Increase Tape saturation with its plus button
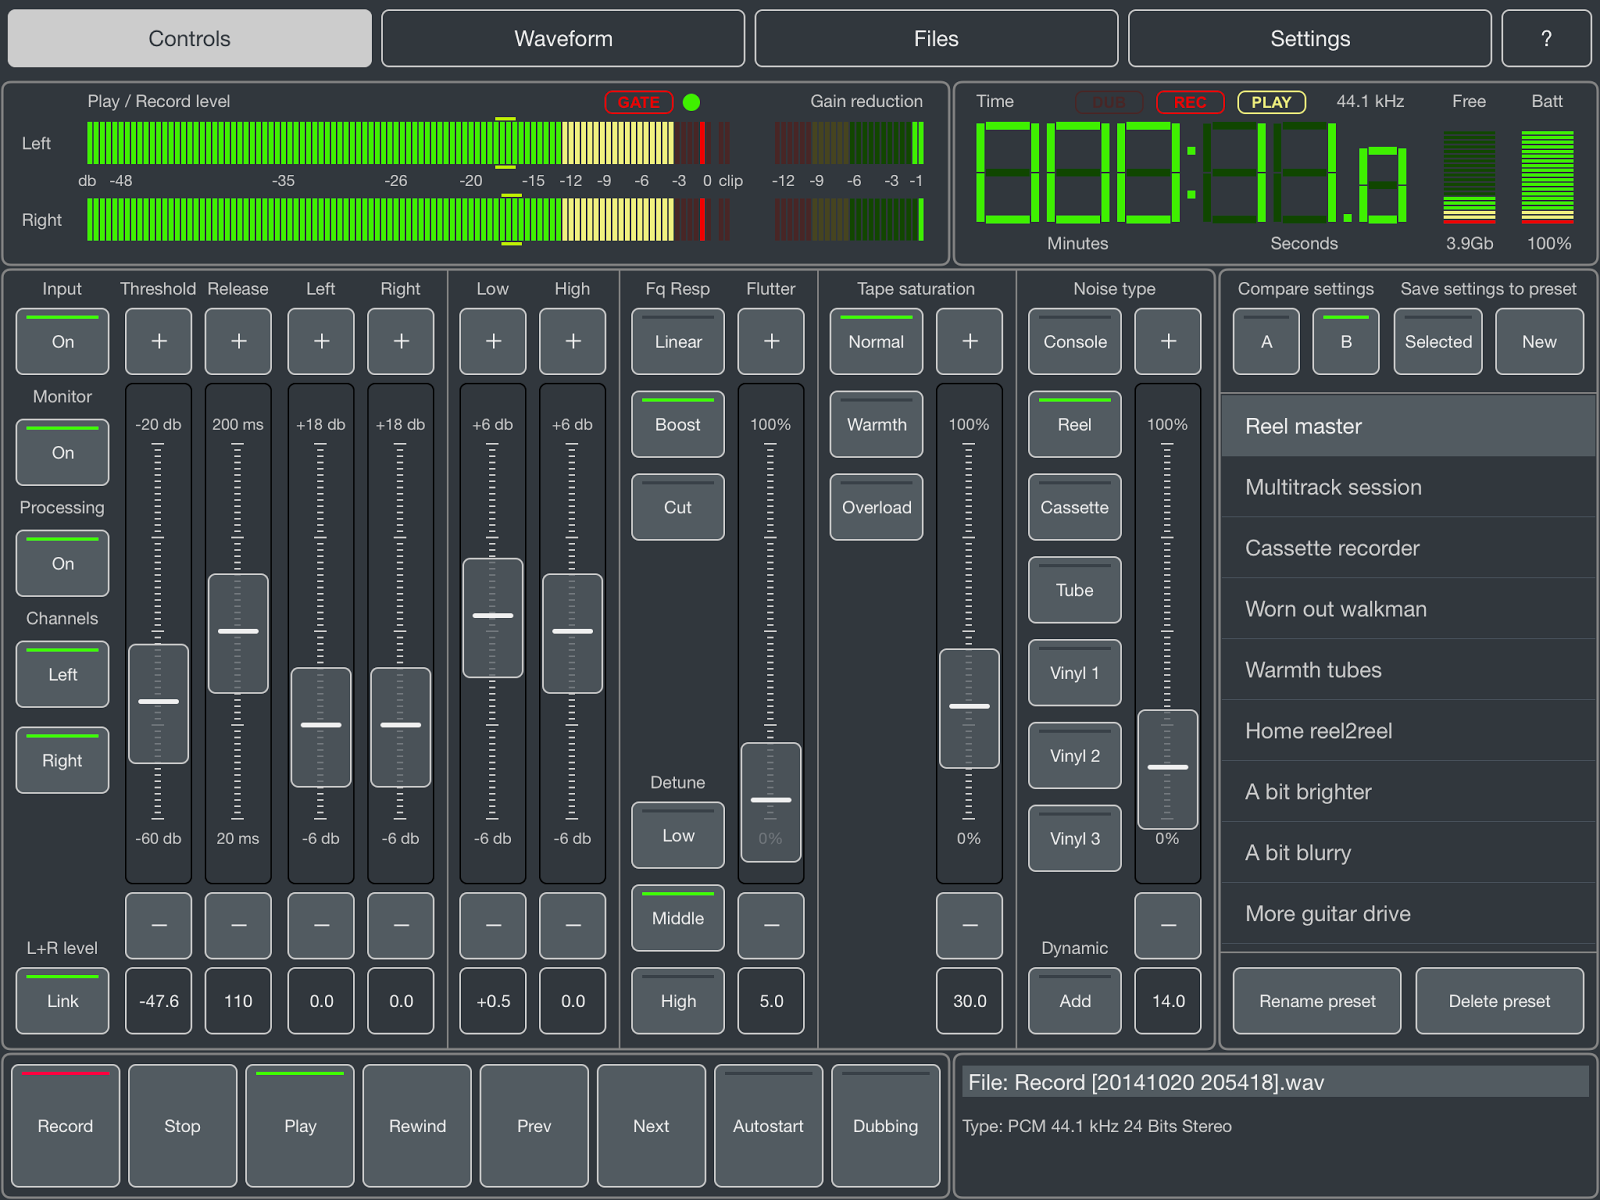1600x1200 pixels. point(970,341)
